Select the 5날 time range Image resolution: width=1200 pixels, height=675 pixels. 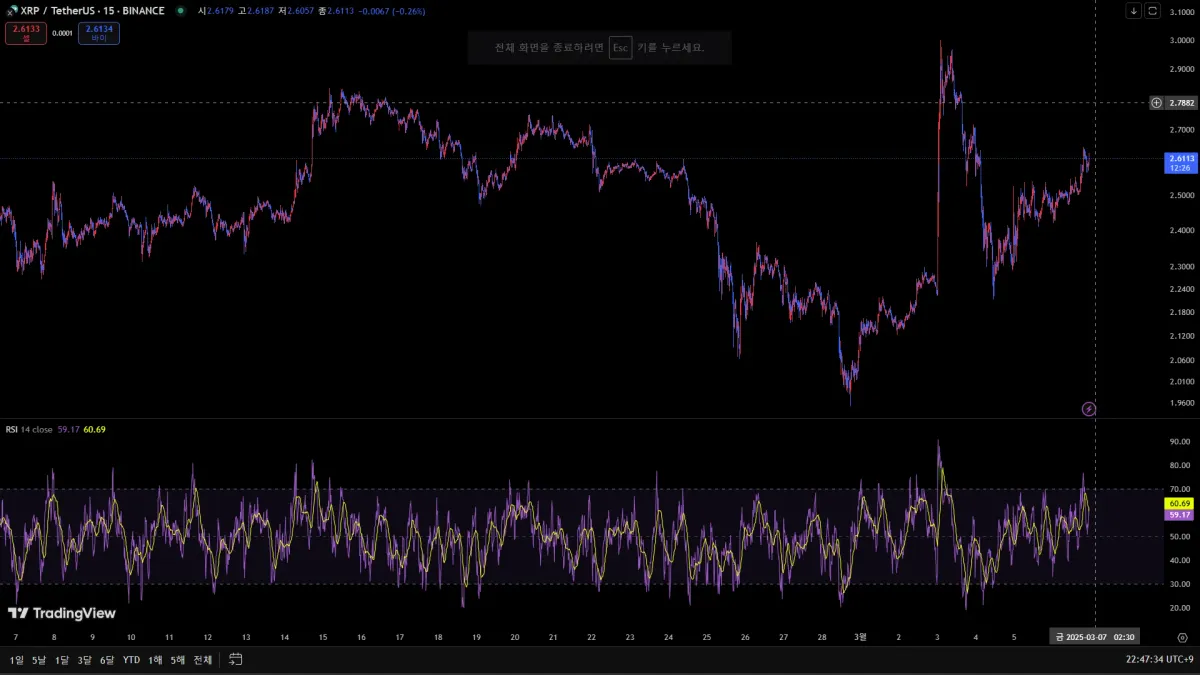tap(39, 660)
